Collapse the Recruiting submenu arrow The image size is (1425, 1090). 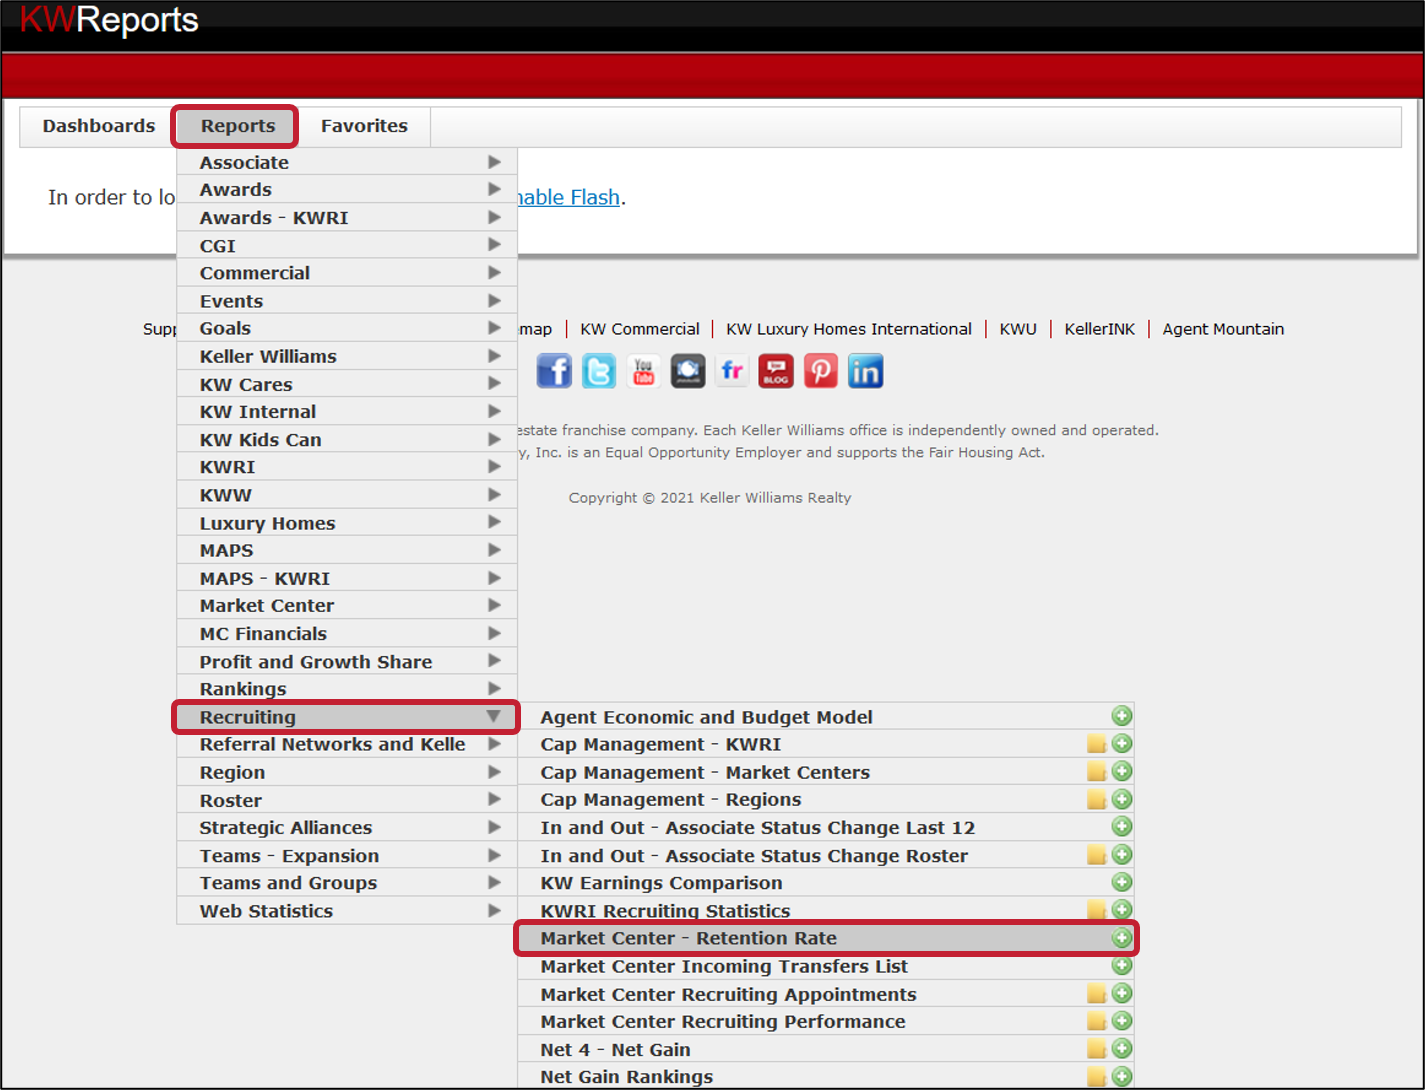point(494,716)
